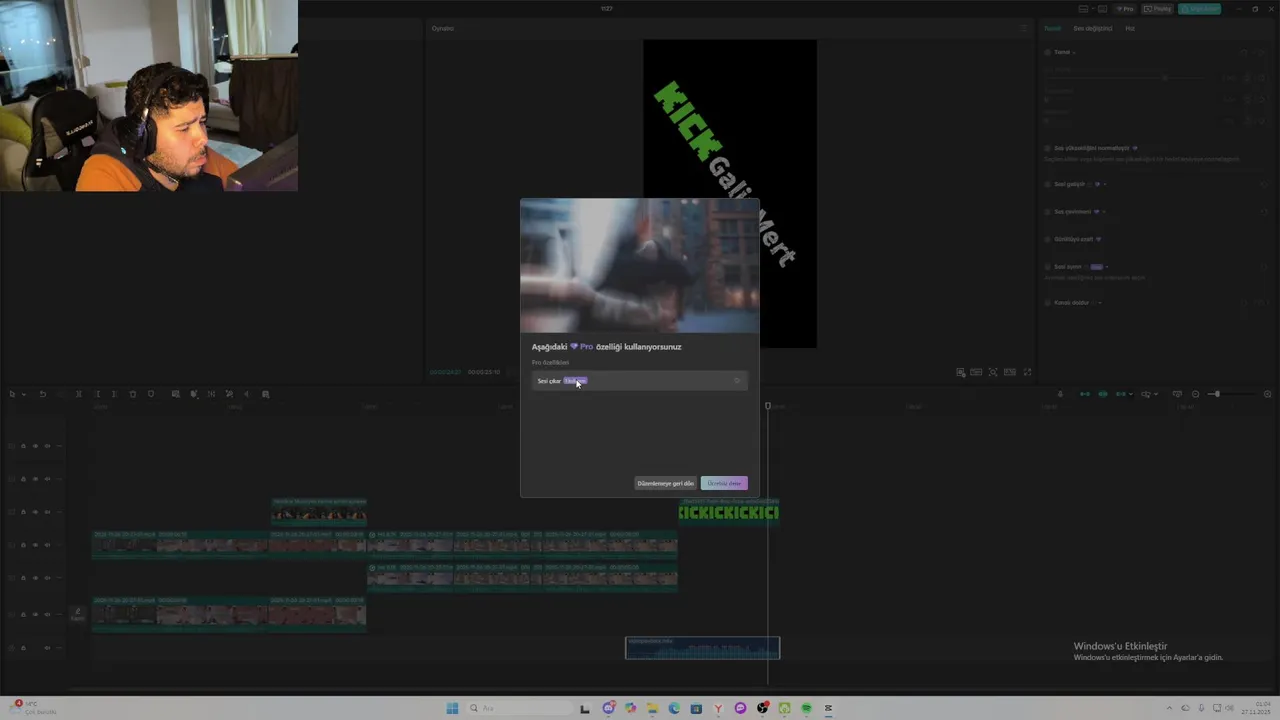Click the Pro button in title bar
The width and height of the screenshot is (1280, 720).
1126,9
